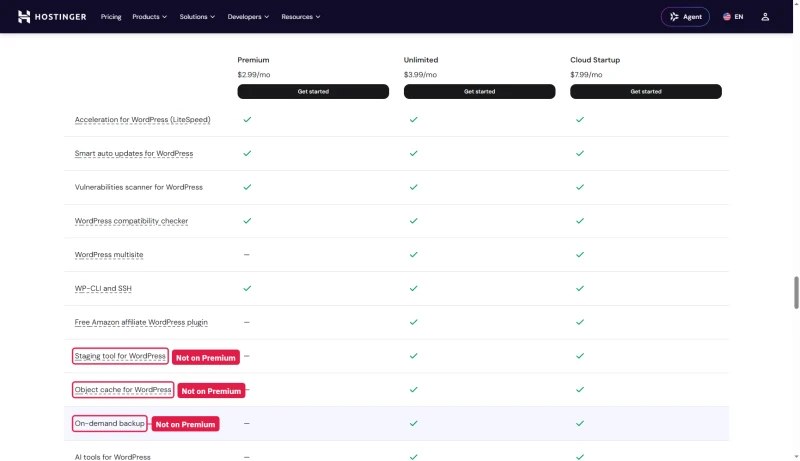Get started with the Unlimited plan
The width and height of the screenshot is (800, 461).
coord(479,91)
